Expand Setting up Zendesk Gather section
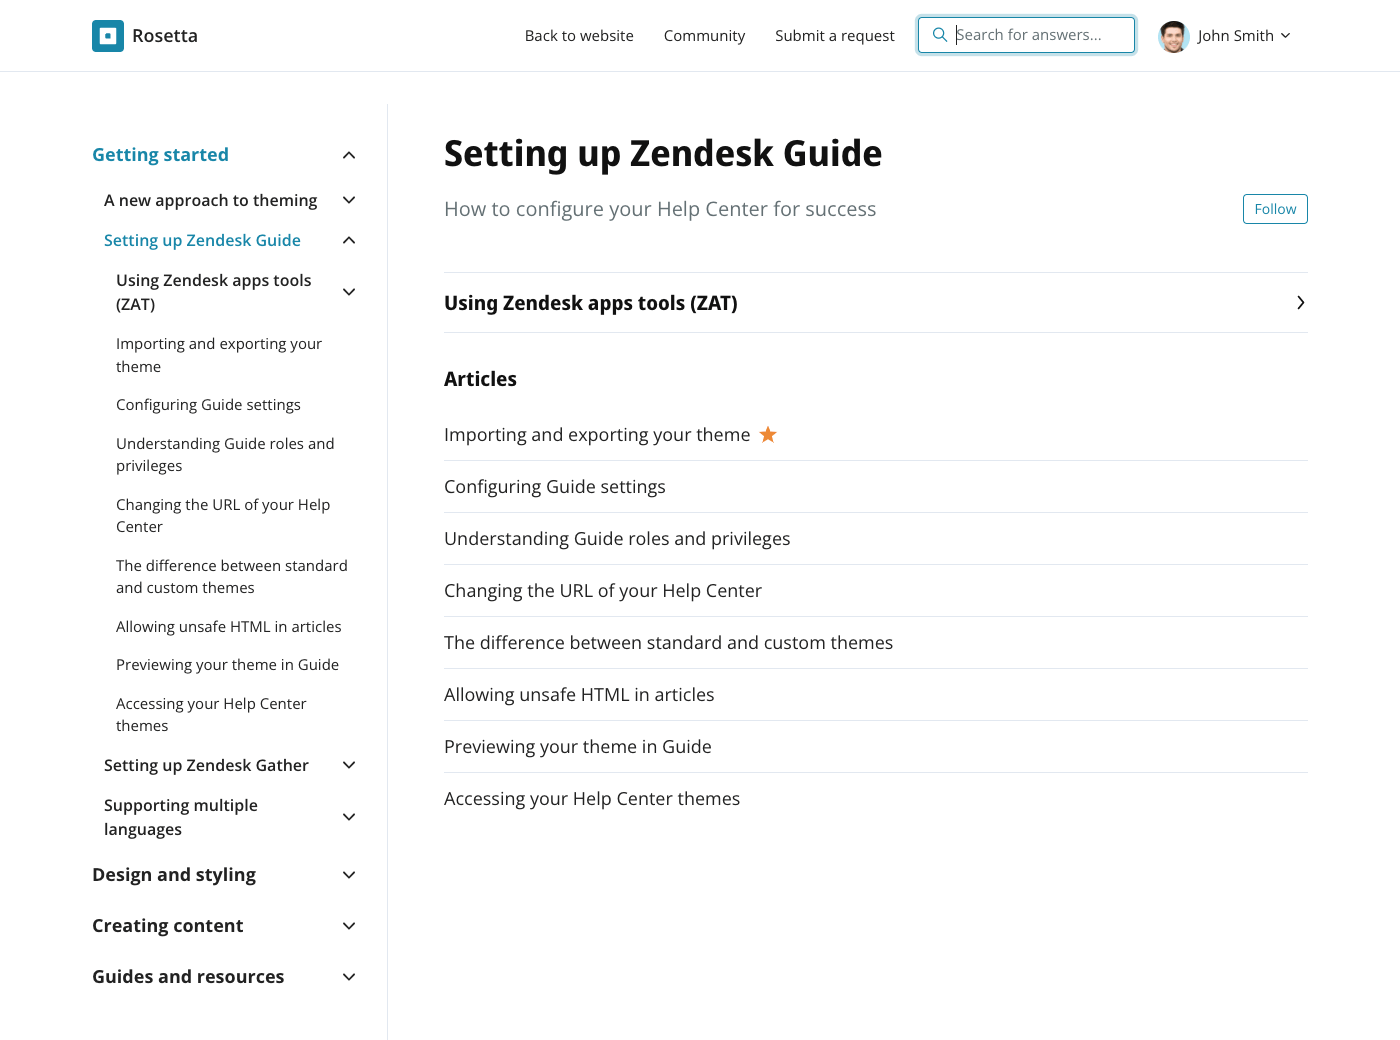1400x1040 pixels. pyautogui.click(x=349, y=765)
